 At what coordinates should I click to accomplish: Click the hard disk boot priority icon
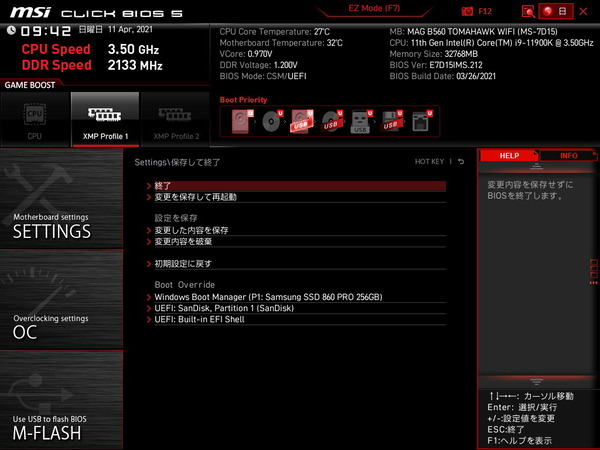click(243, 122)
